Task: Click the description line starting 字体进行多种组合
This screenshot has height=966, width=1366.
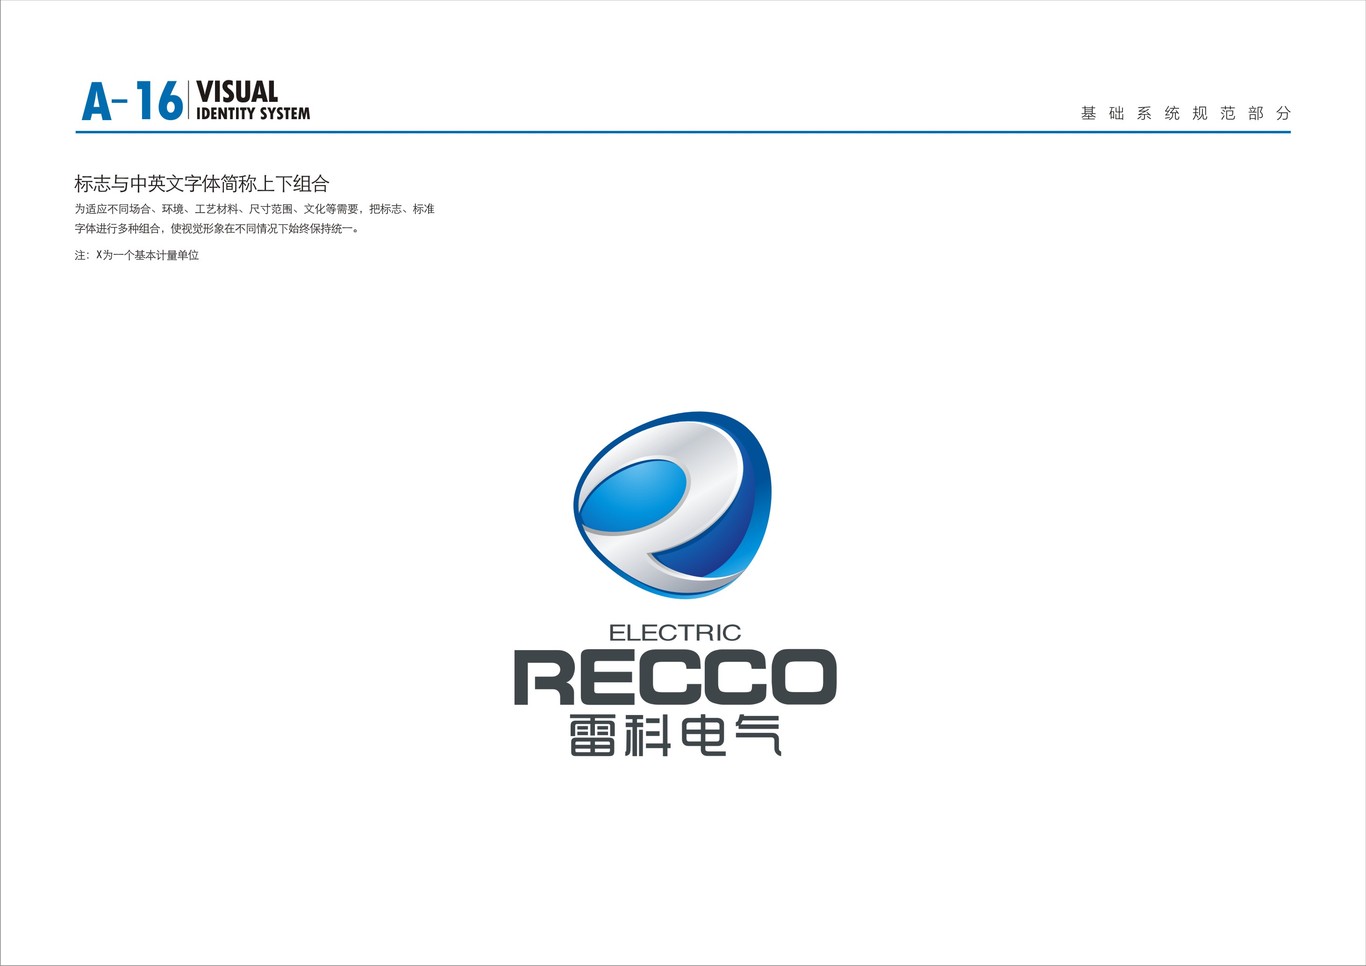Action: [x=216, y=229]
